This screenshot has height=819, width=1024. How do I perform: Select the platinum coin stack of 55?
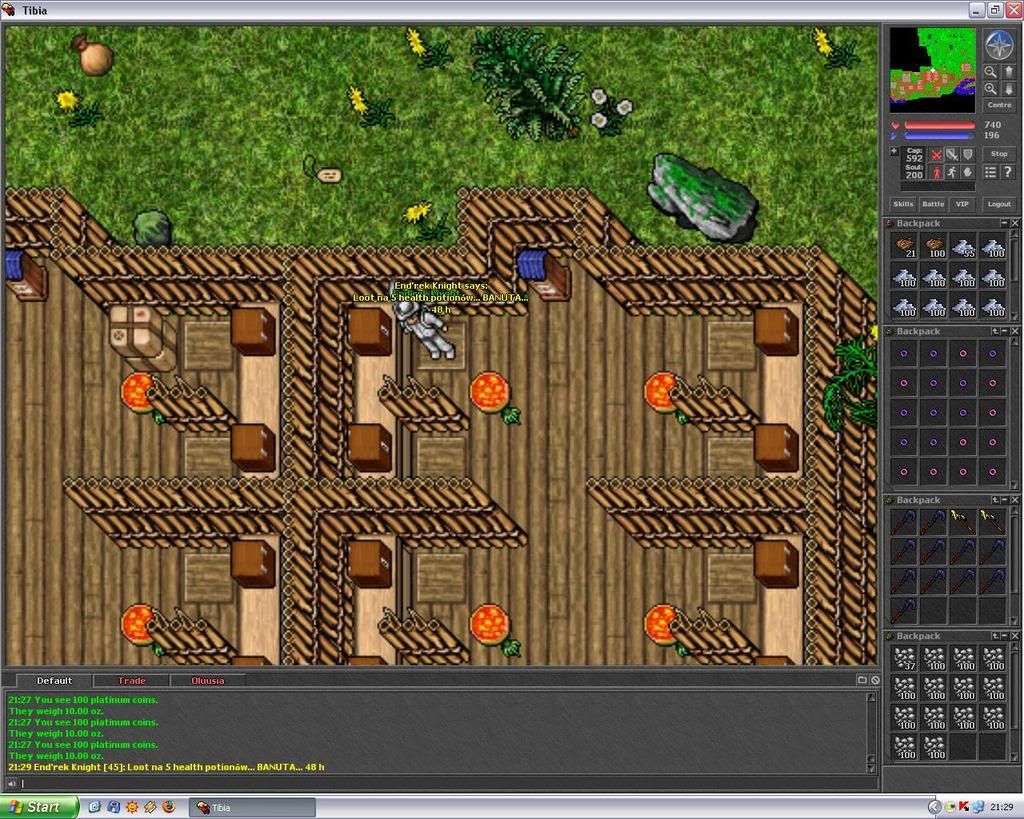click(963, 246)
